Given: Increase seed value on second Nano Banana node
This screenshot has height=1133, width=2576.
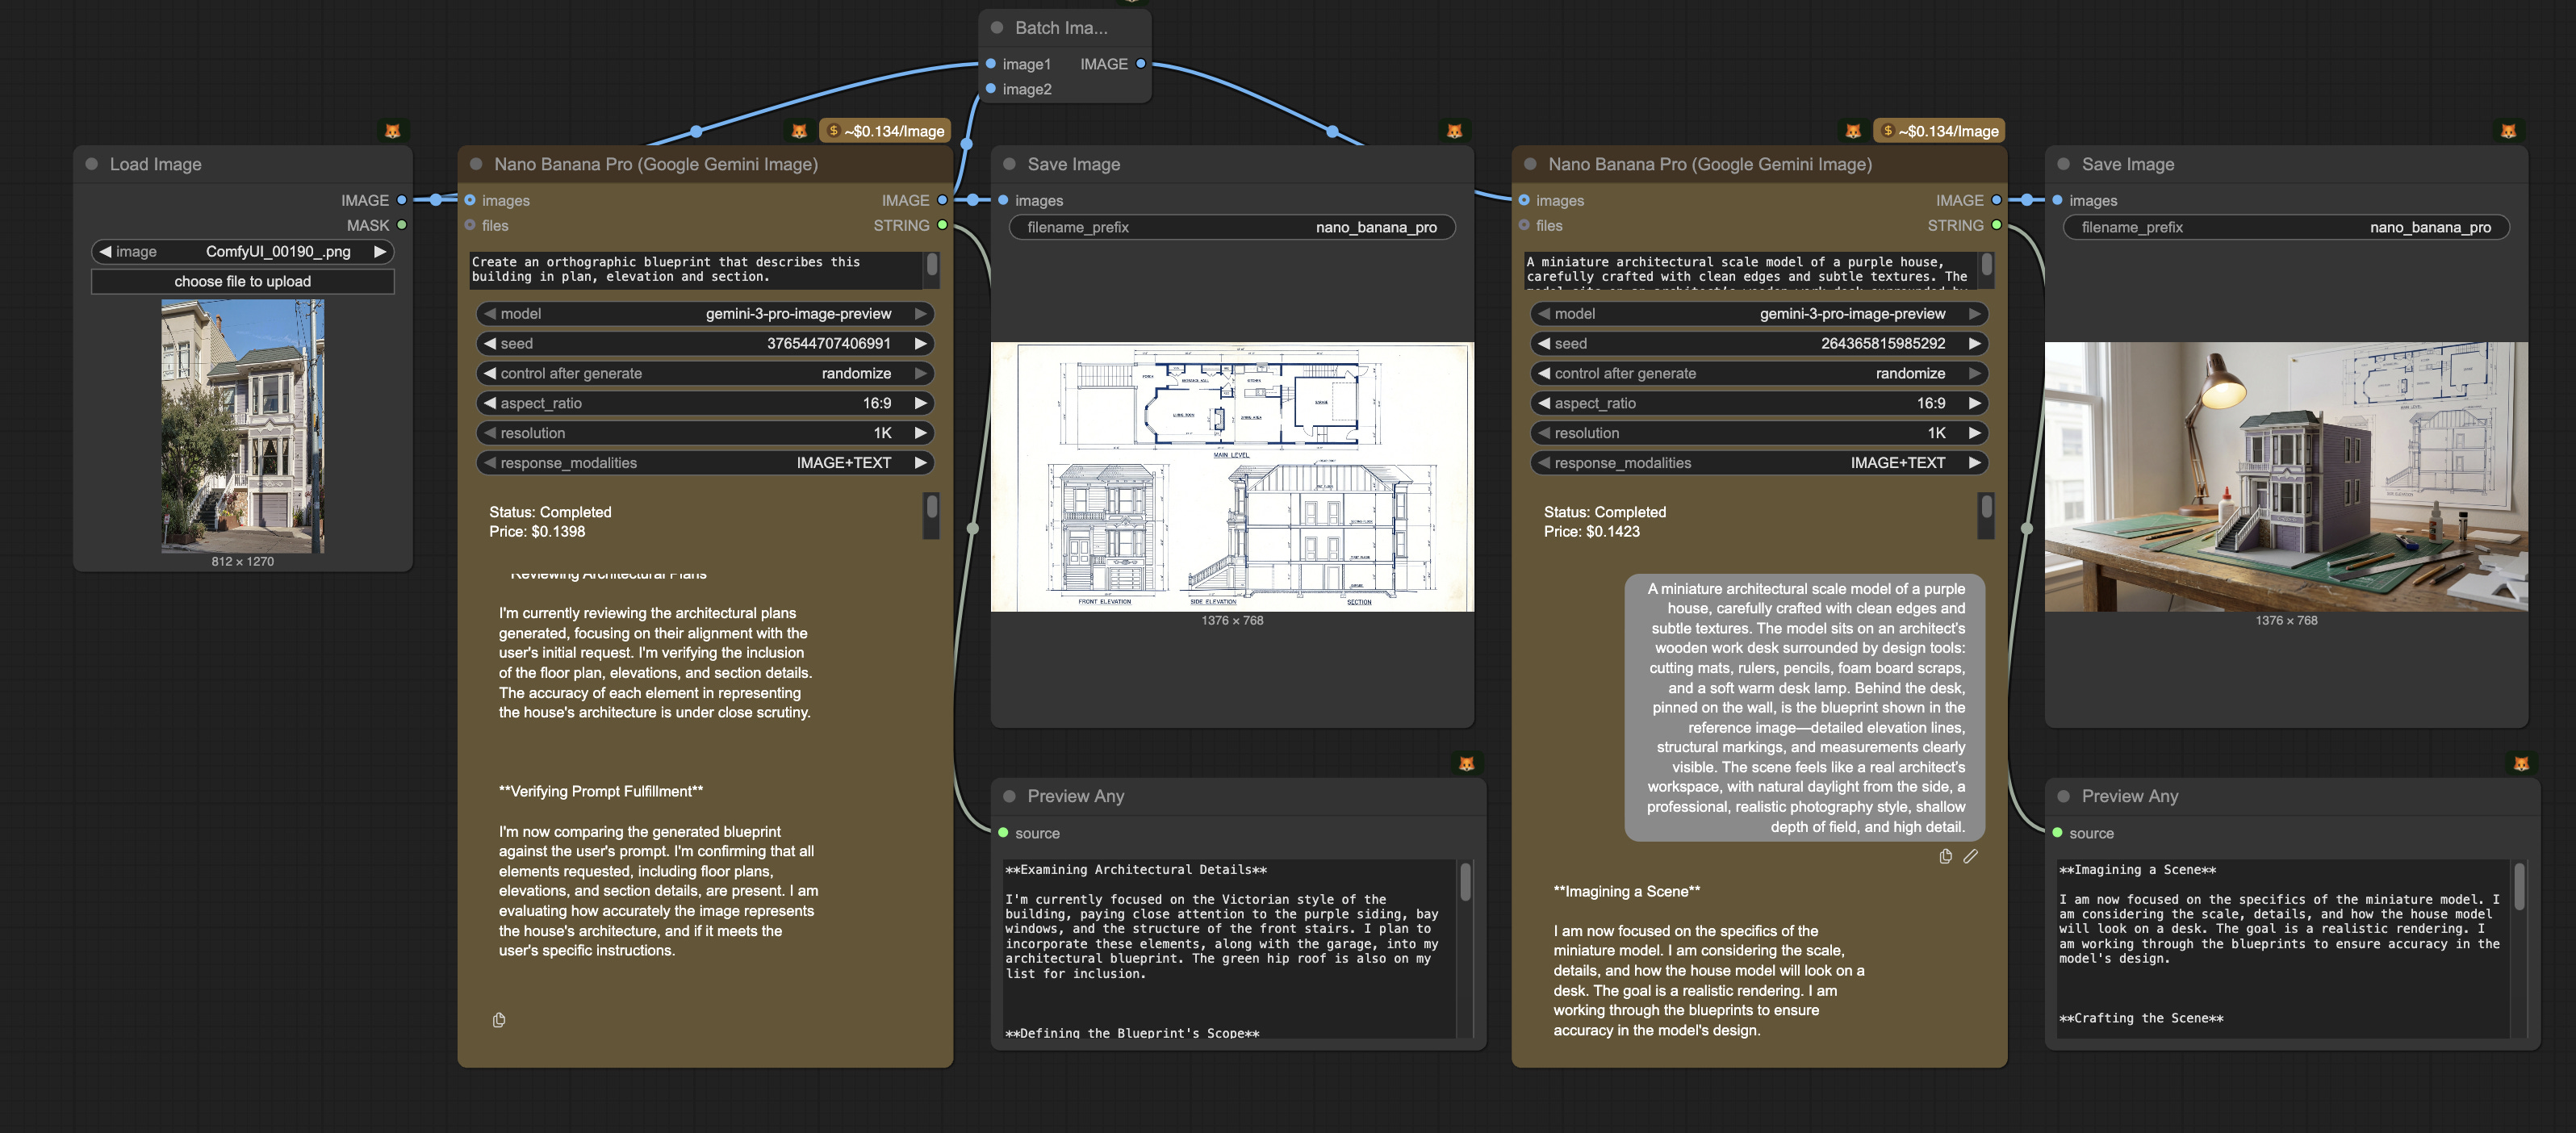Looking at the screenshot, I should (1974, 343).
